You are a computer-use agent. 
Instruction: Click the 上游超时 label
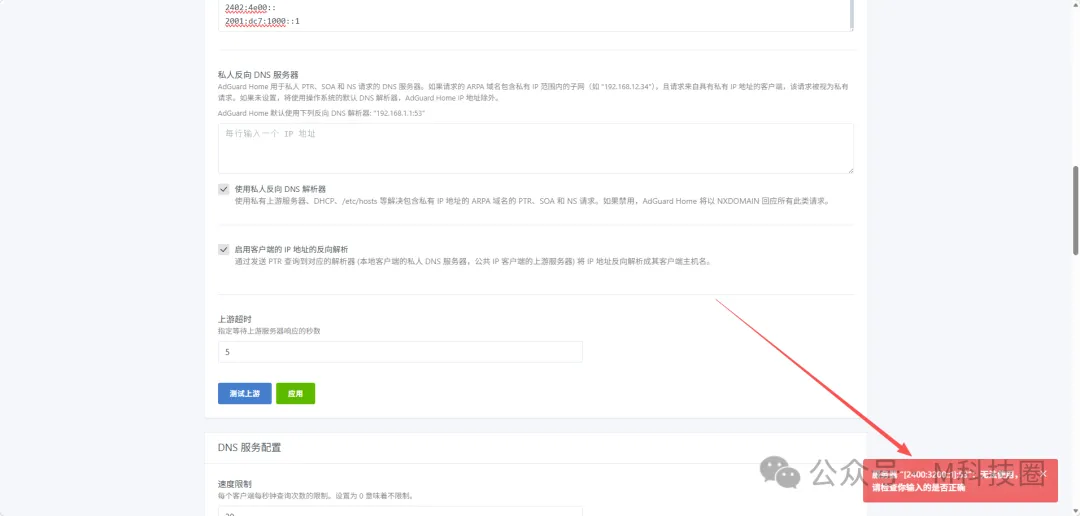[x=233, y=320]
